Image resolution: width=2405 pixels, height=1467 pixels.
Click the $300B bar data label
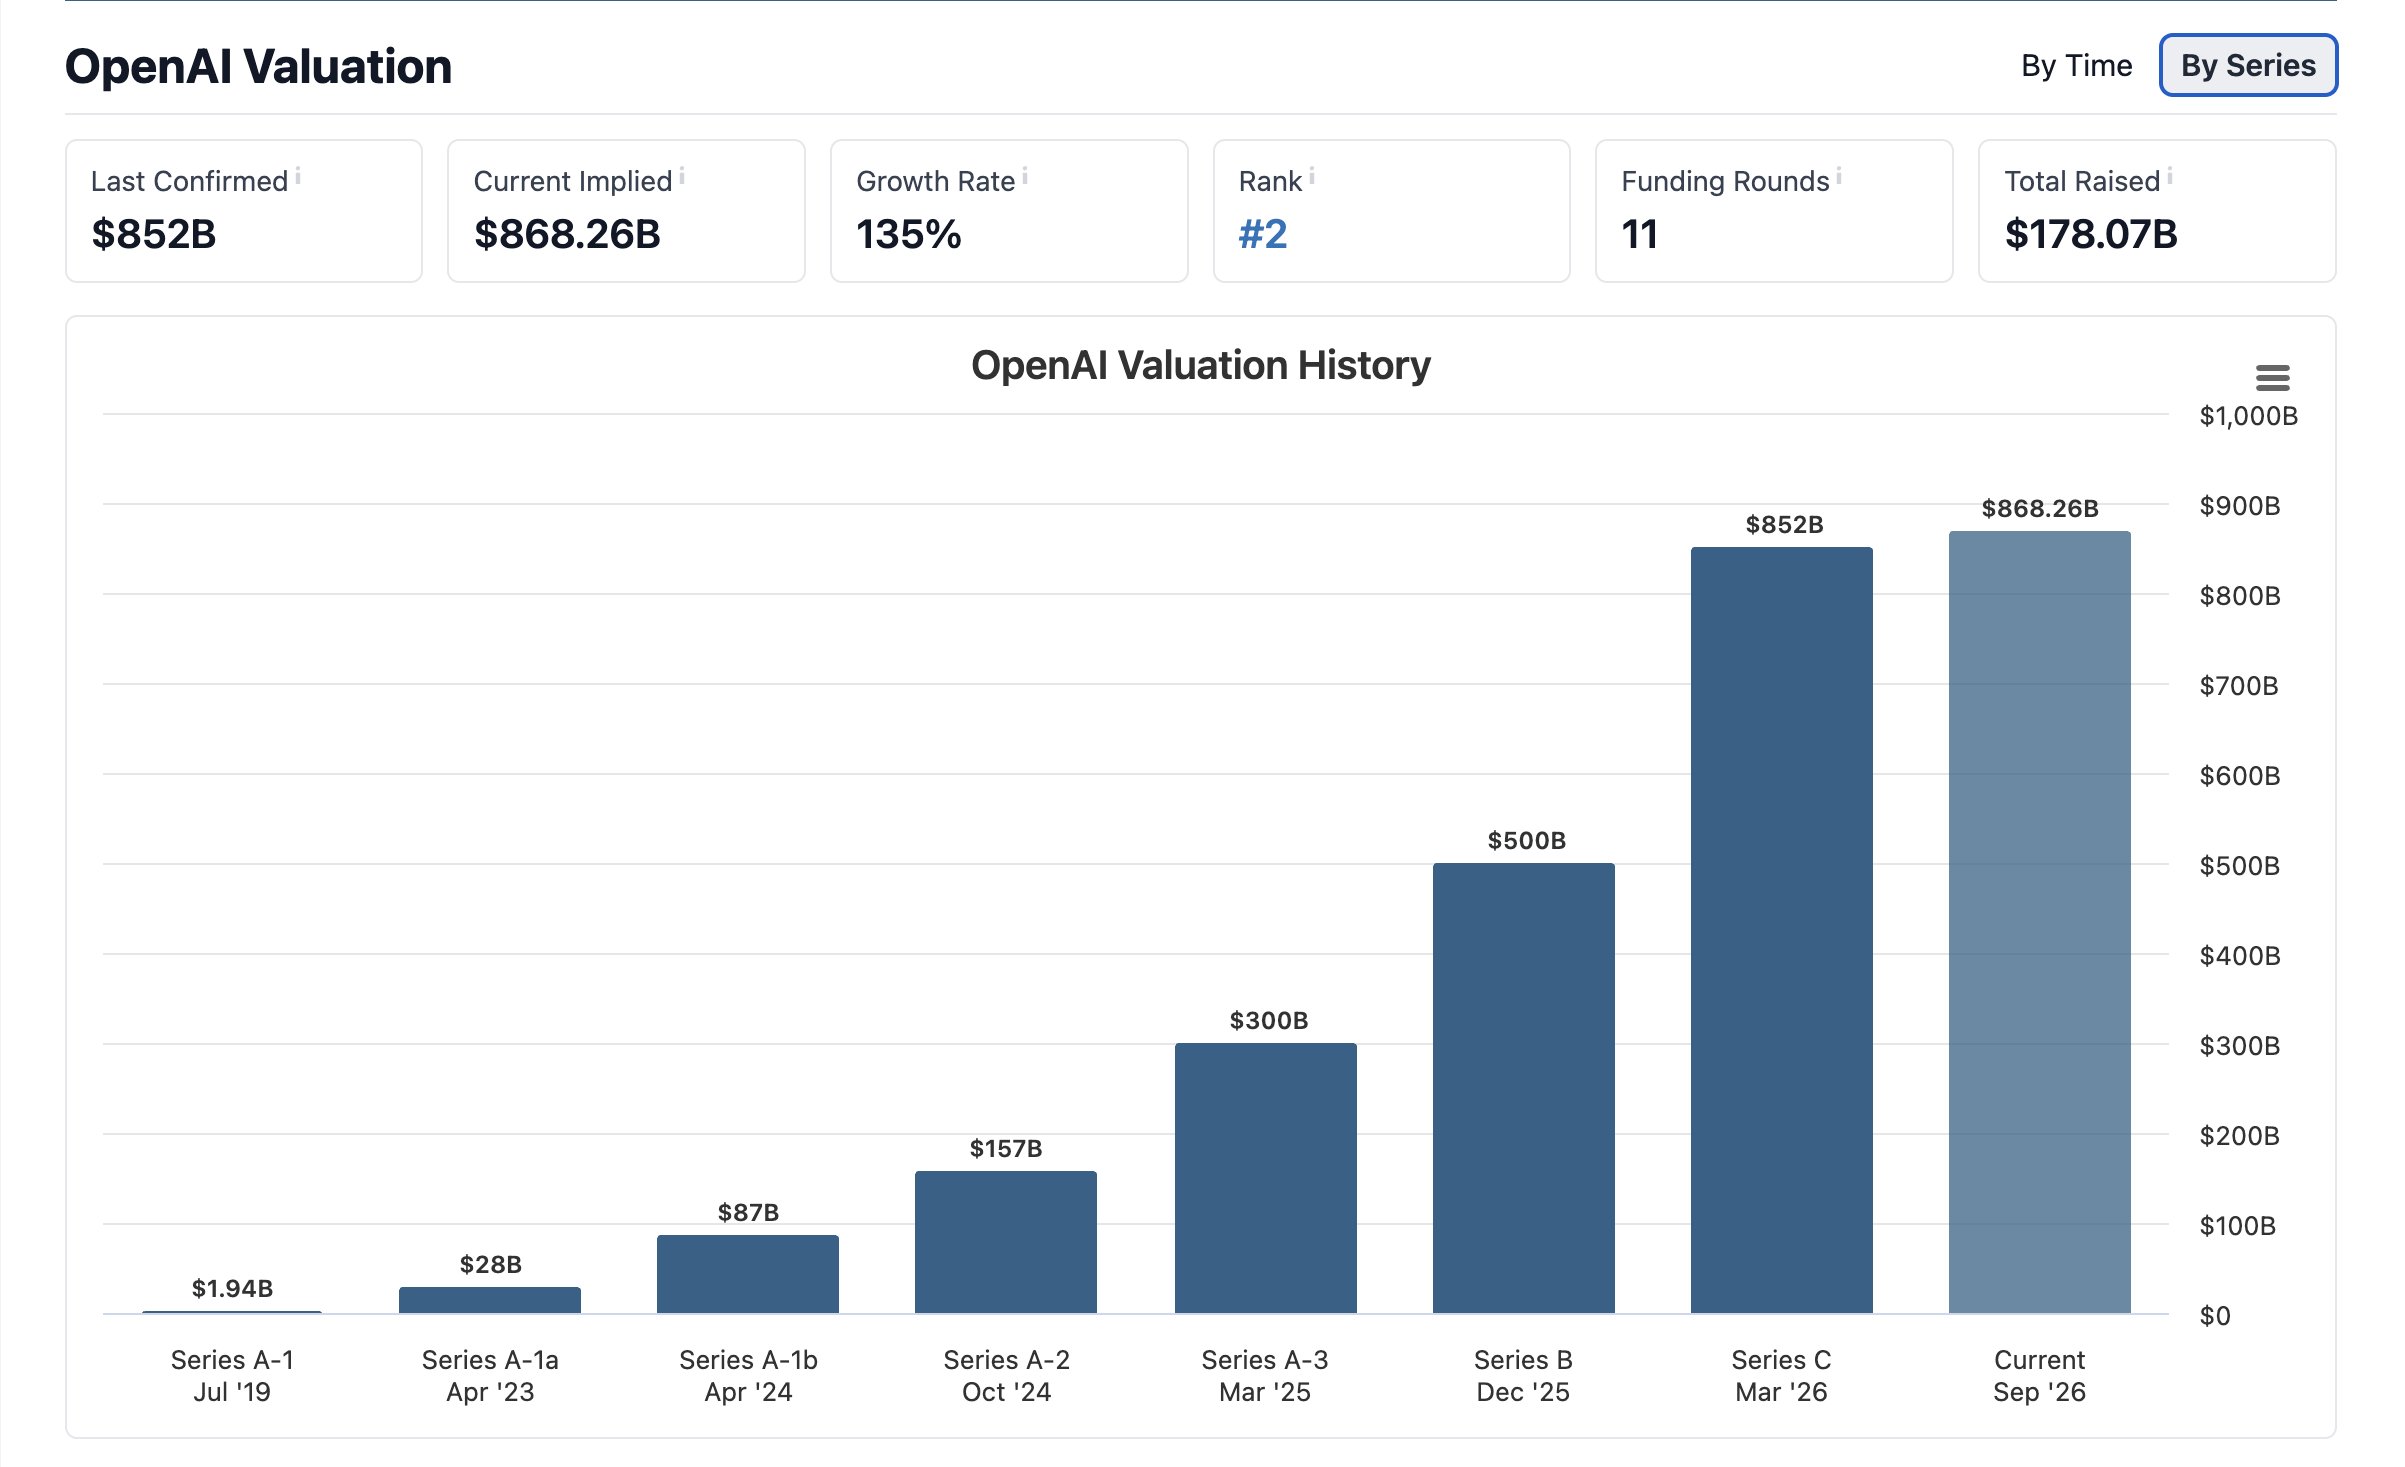tap(1269, 1020)
